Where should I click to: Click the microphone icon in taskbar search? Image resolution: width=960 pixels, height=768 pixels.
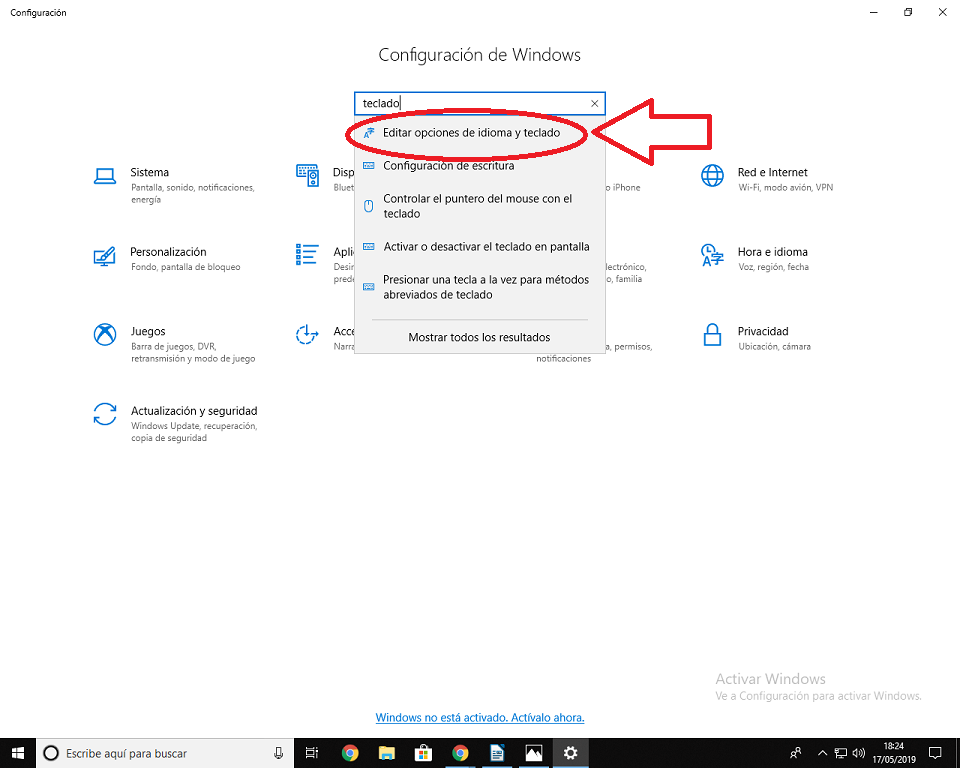coord(276,753)
